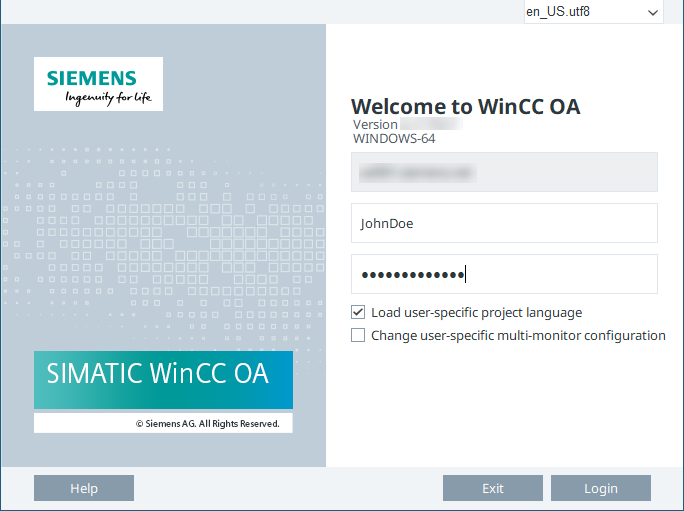
Task: Open Help from the bottom bar
Action: pyautogui.click(x=84, y=488)
